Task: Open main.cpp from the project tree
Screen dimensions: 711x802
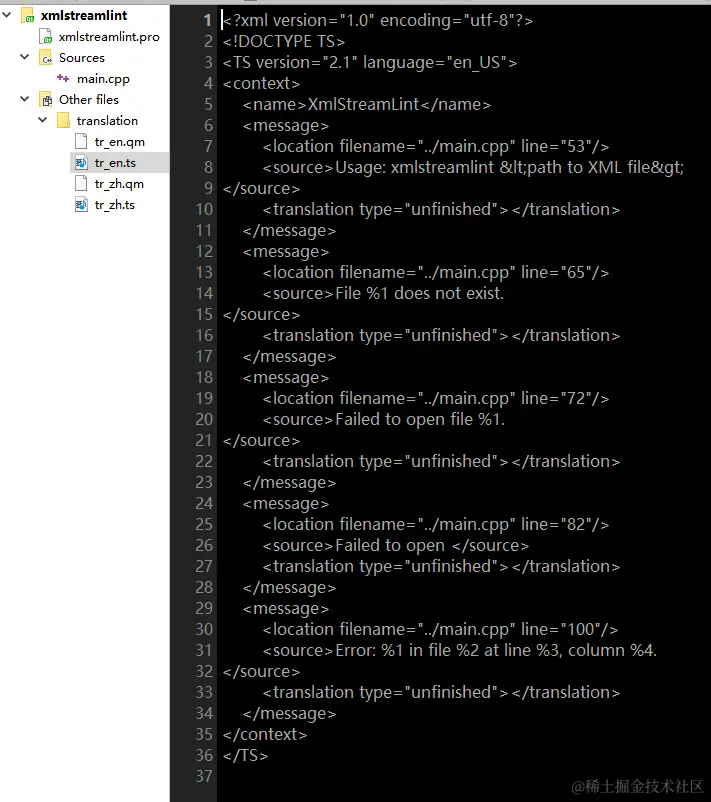Action: 103,79
